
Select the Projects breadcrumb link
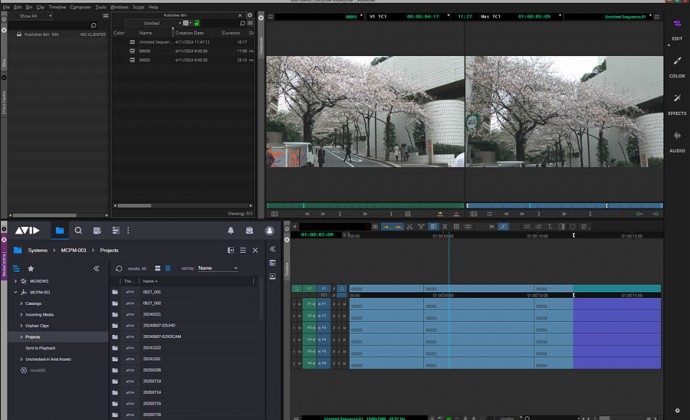109,250
